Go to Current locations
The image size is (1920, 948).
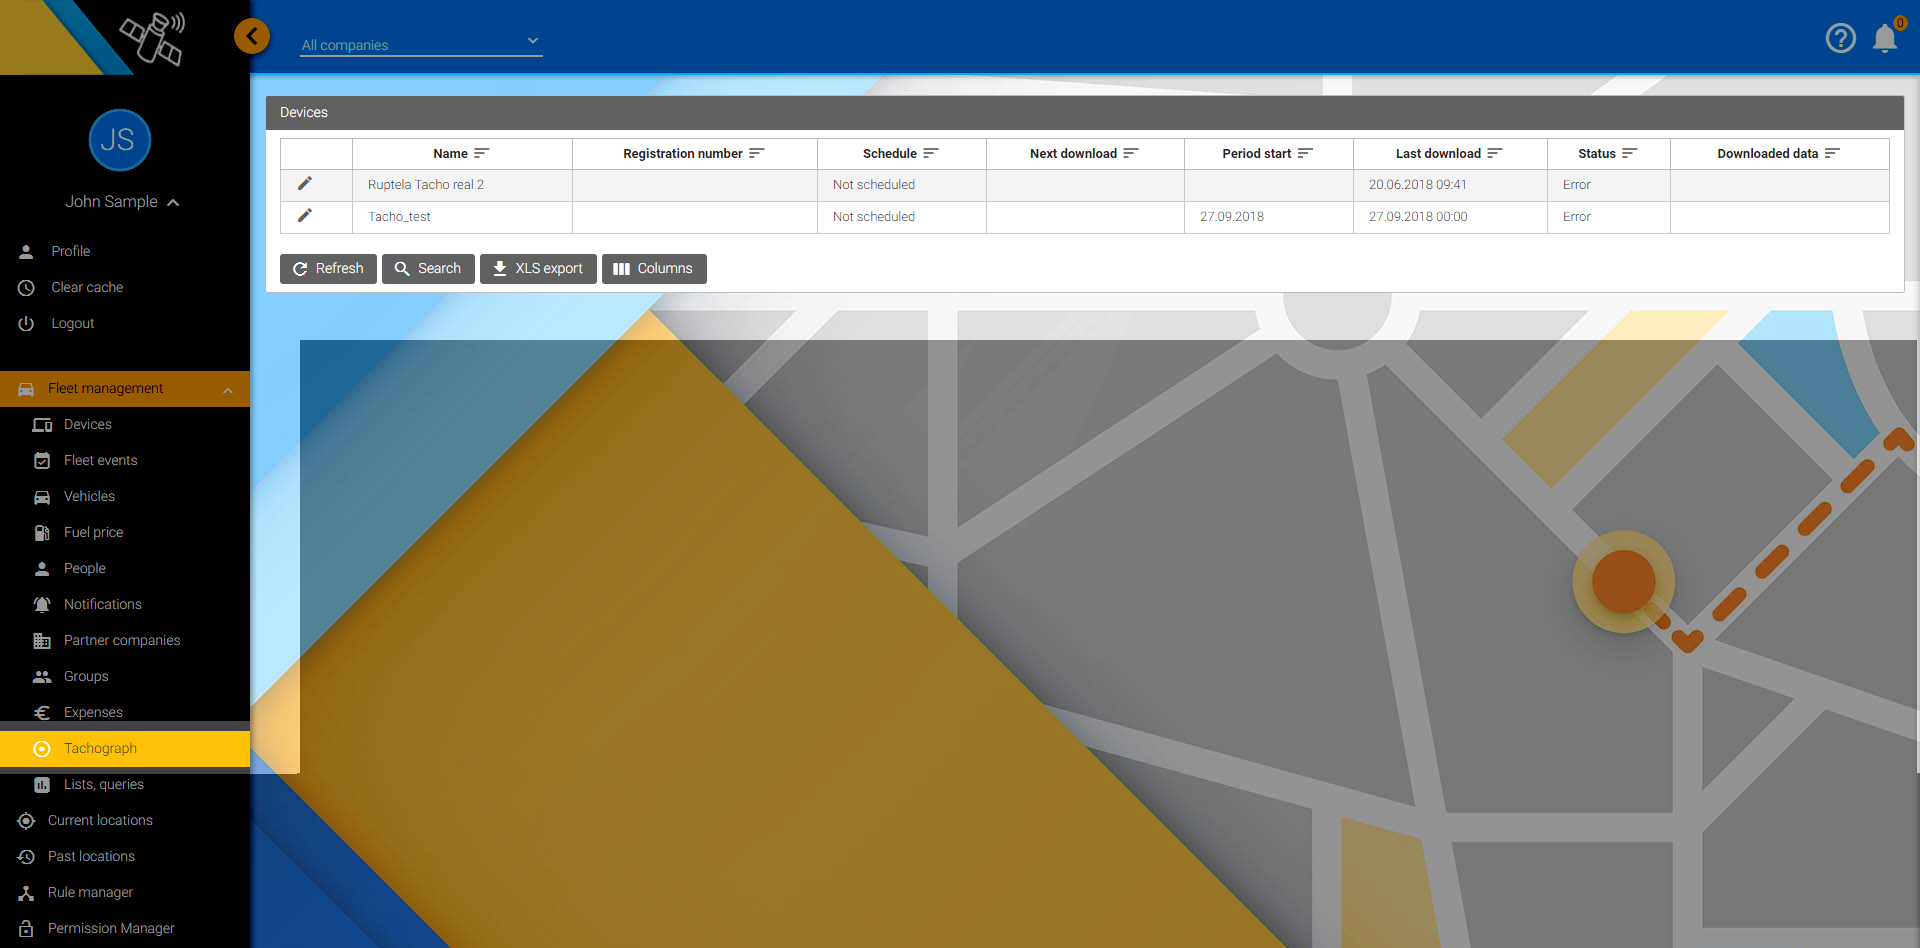[x=100, y=820]
